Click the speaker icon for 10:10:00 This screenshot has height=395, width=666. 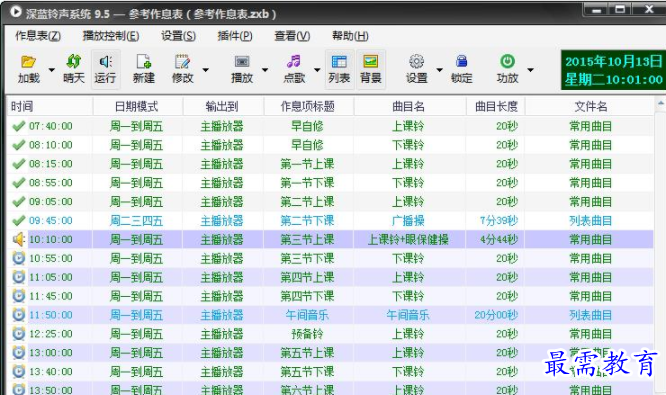pos(19,240)
